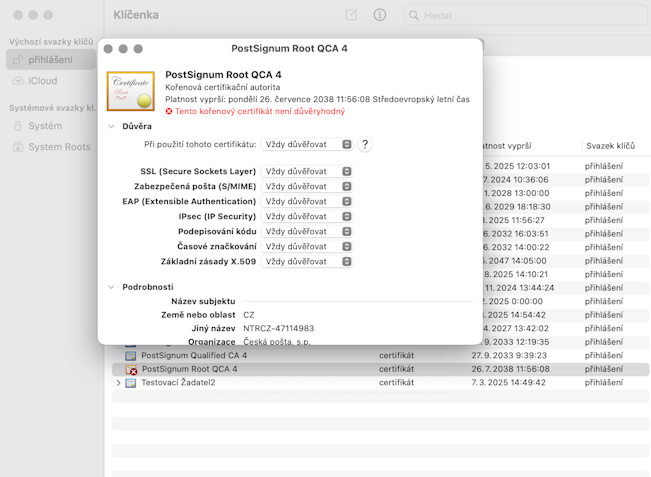651x477 pixels.
Task: Select přihlášení keychain in sidebar
Action: (51, 60)
